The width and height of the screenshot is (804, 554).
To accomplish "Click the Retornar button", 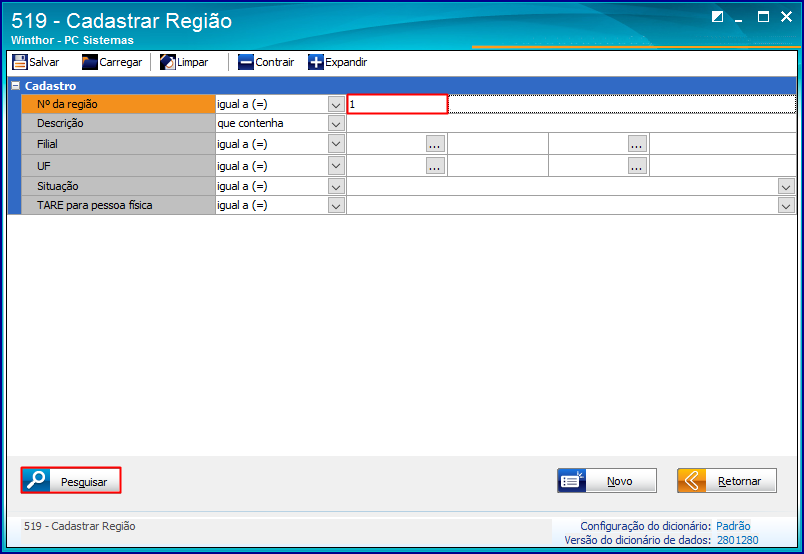I will 727,481.
